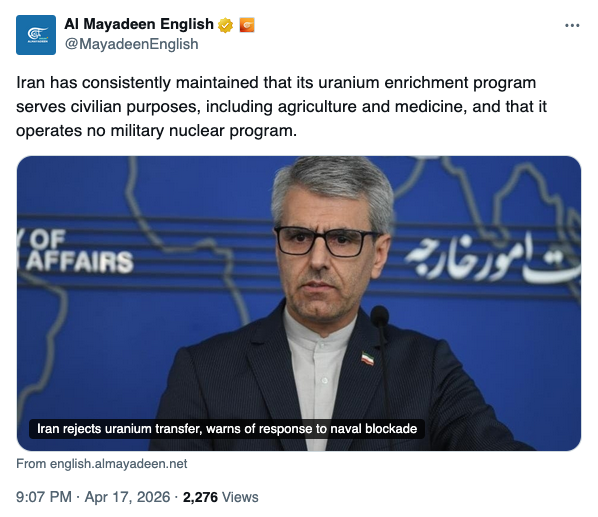Visit the @MayadeenEnglish handle link
Screen dimensions: 598x517
131,44
